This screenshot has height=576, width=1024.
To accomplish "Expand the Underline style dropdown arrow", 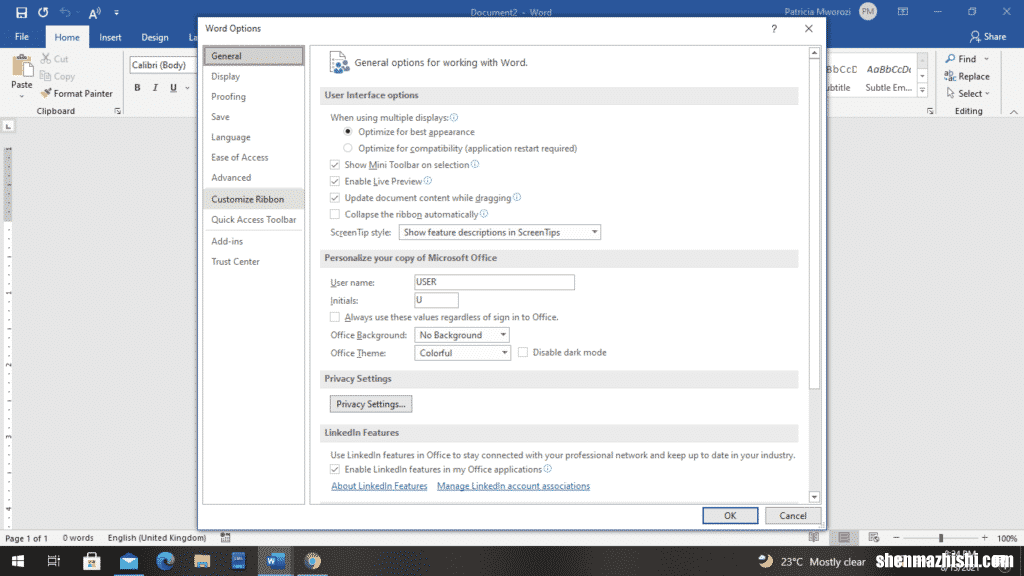I will 187,88.
